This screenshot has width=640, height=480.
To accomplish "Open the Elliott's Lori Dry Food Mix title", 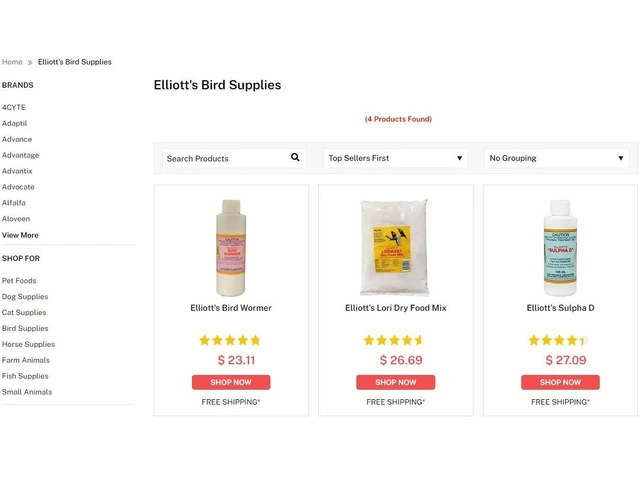I will click(x=395, y=308).
